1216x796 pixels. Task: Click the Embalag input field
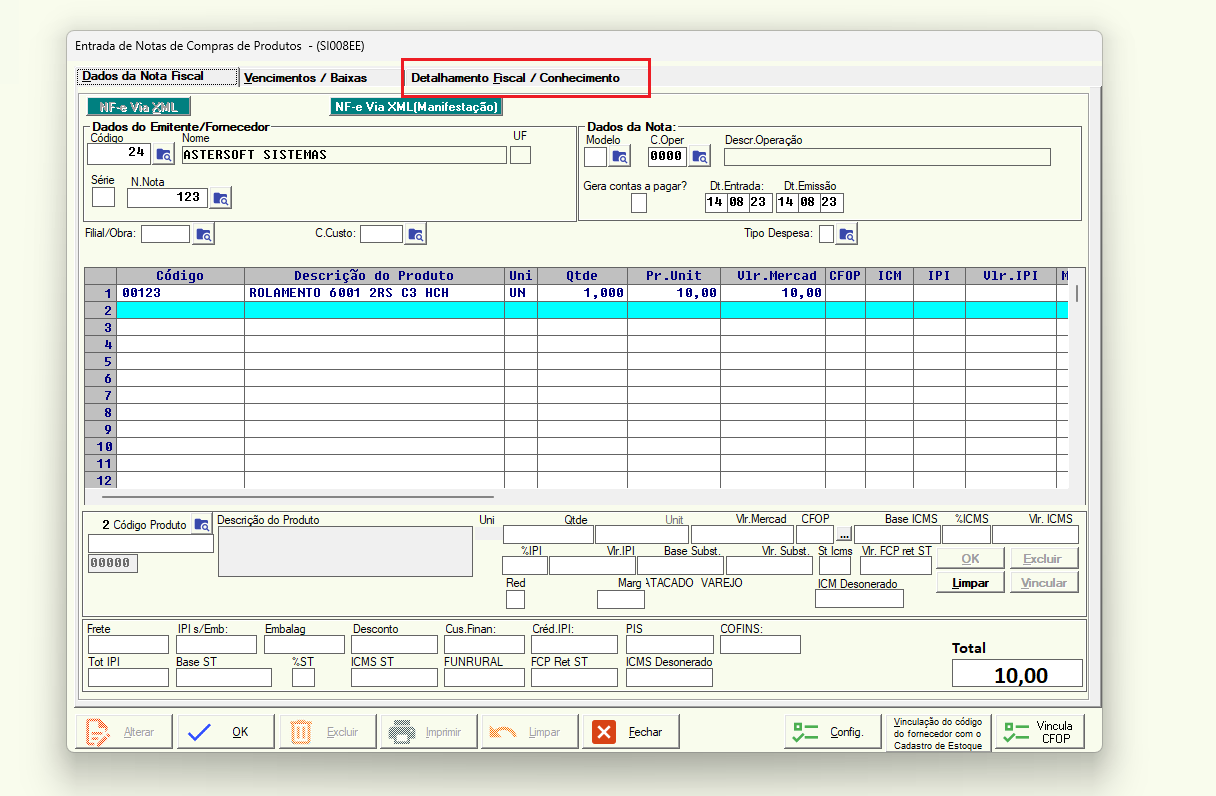click(304, 645)
